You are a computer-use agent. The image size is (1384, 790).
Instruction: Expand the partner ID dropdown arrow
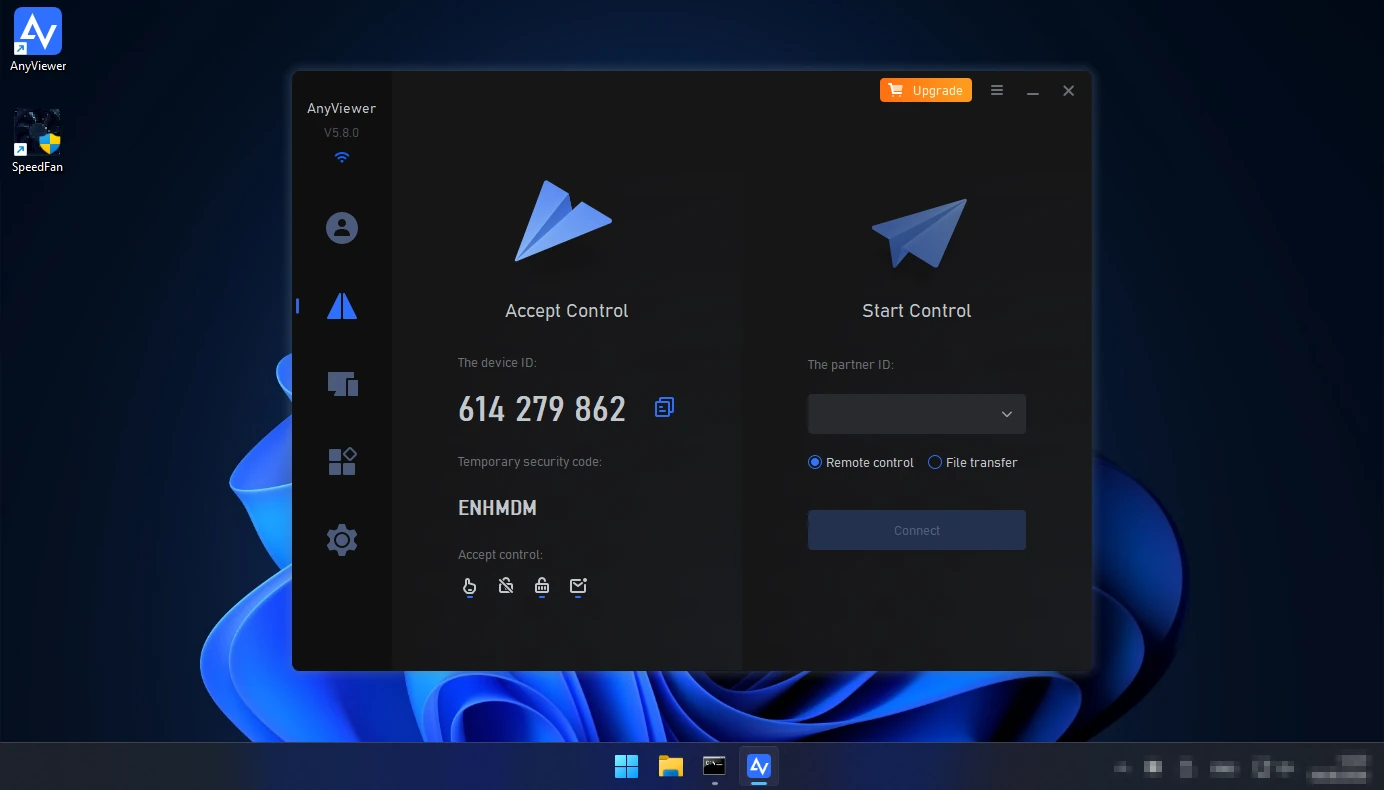coord(1007,414)
